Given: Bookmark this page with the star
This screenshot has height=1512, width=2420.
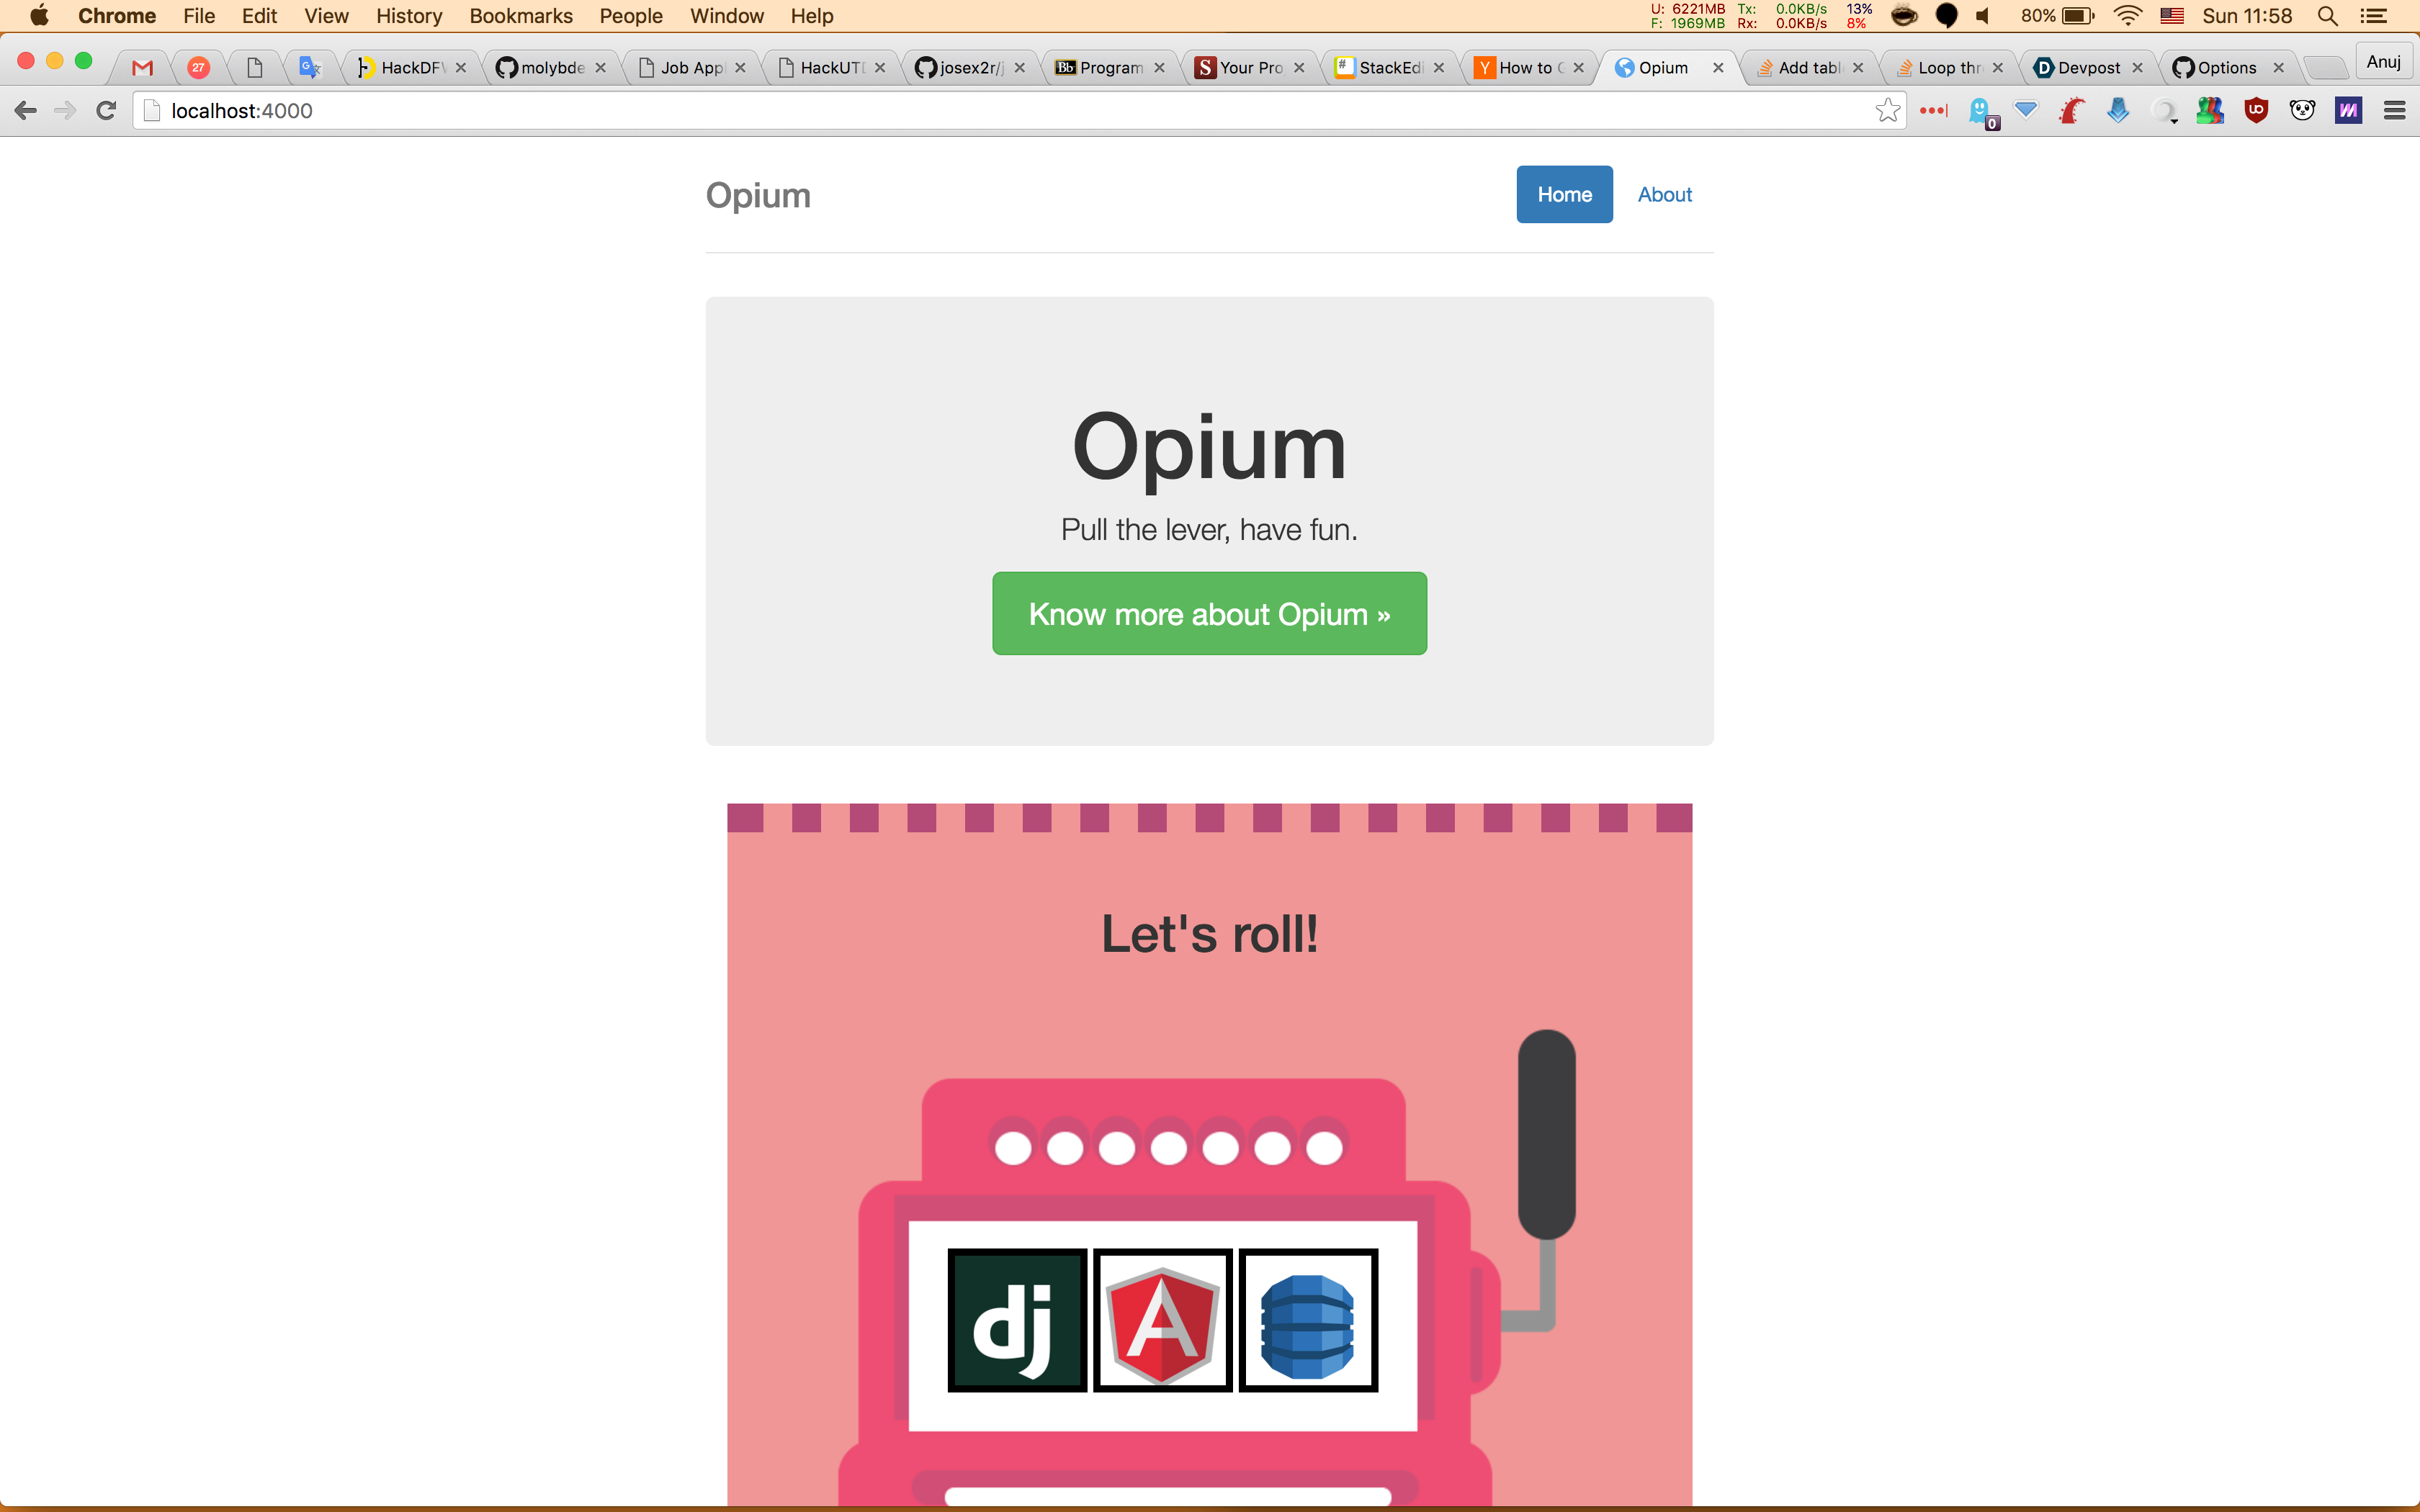Looking at the screenshot, I should click(x=1887, y=111).
